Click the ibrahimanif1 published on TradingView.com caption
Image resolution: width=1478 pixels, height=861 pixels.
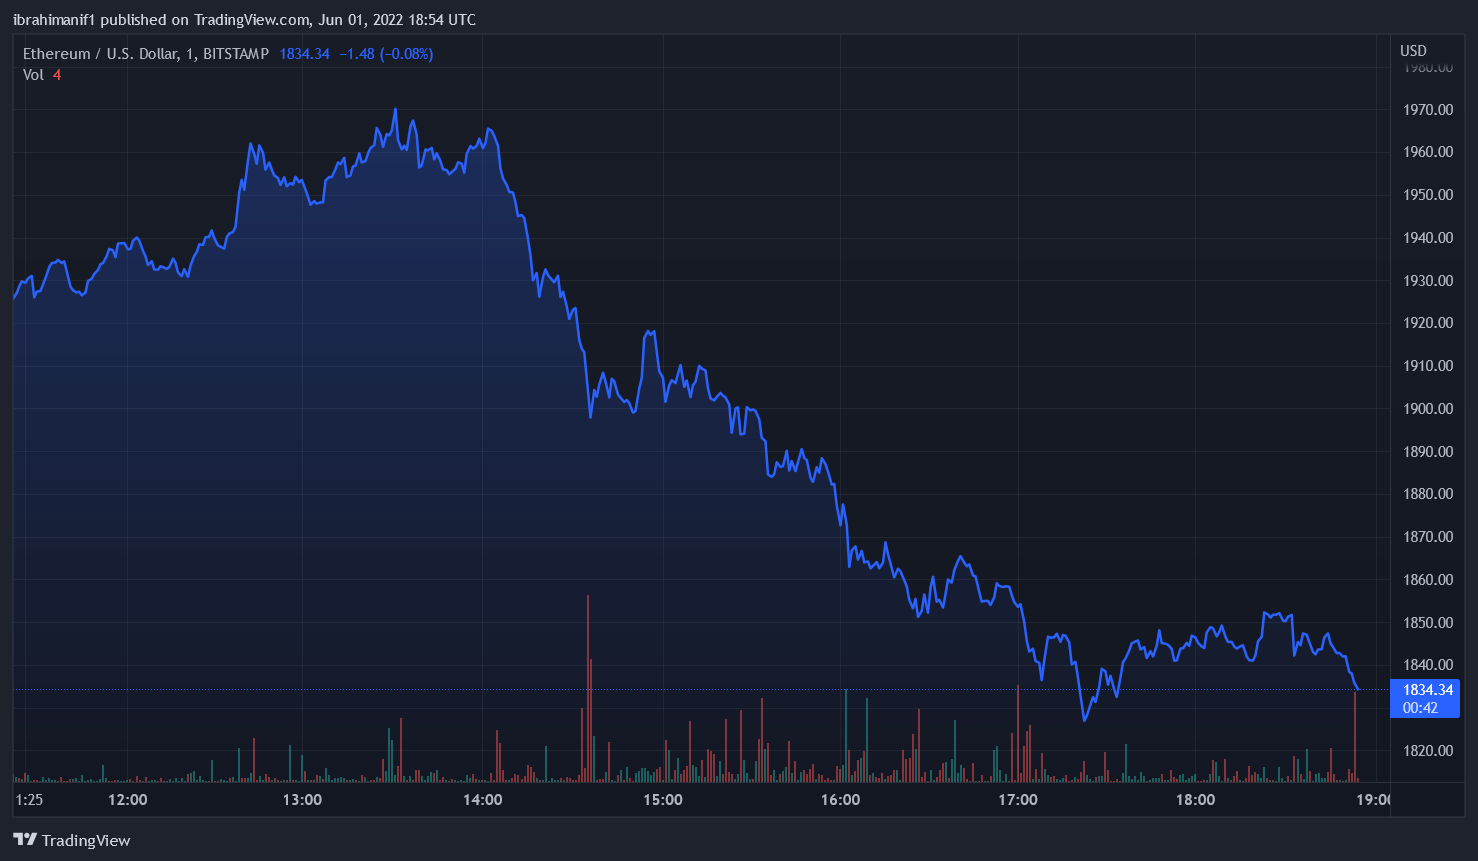pyautogui.click(x=244, y=20)
